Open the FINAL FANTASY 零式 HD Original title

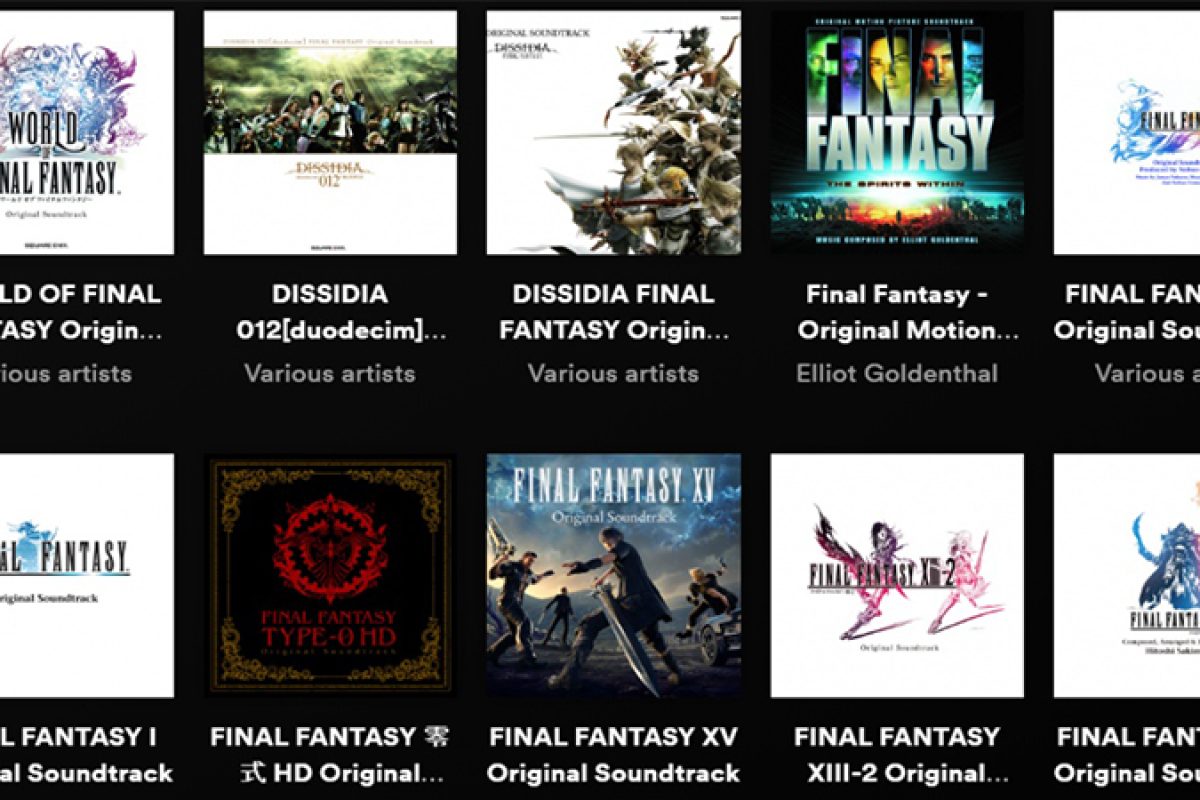330,755
